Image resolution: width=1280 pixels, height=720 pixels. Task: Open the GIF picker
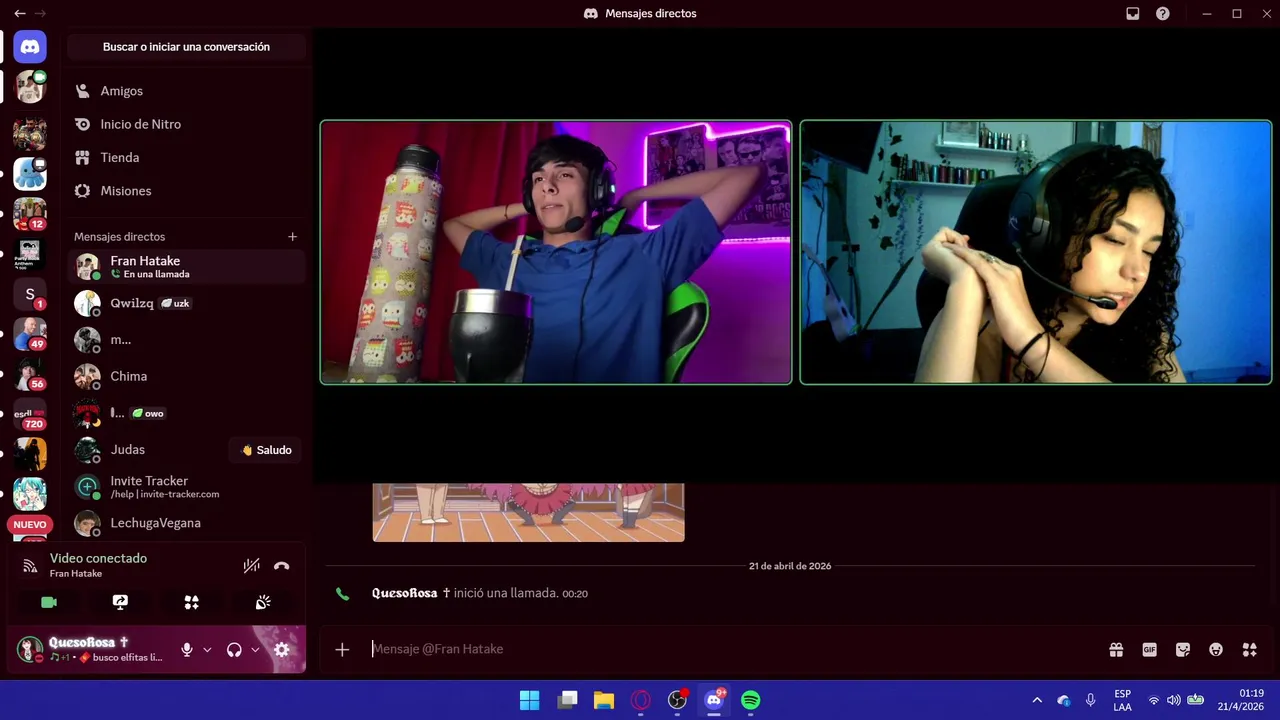point(1150,650)
